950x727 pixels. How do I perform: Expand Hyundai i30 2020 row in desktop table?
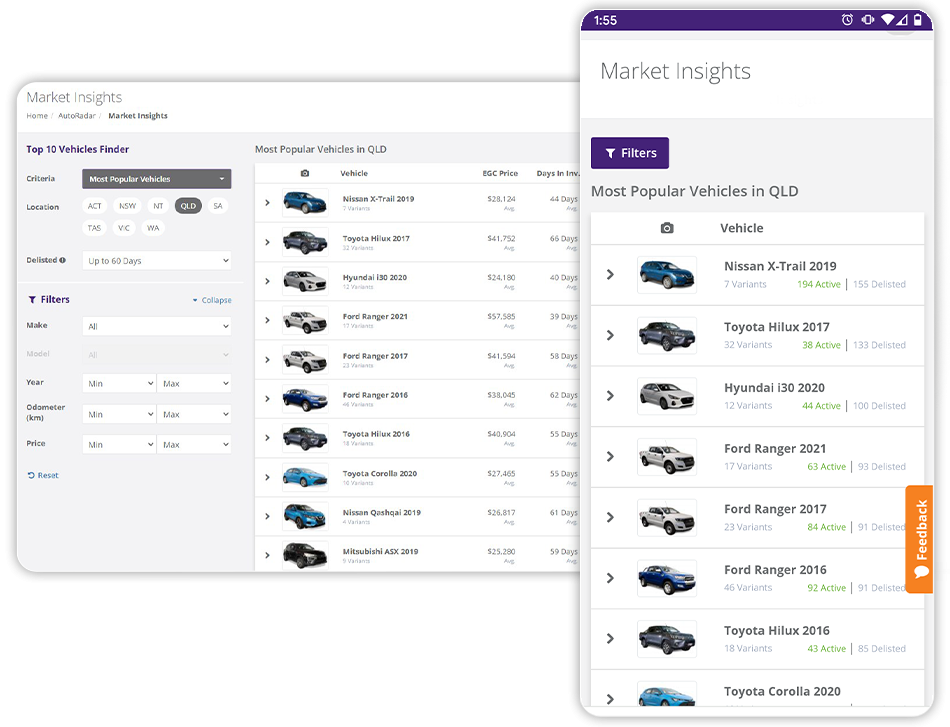(267, 281)
